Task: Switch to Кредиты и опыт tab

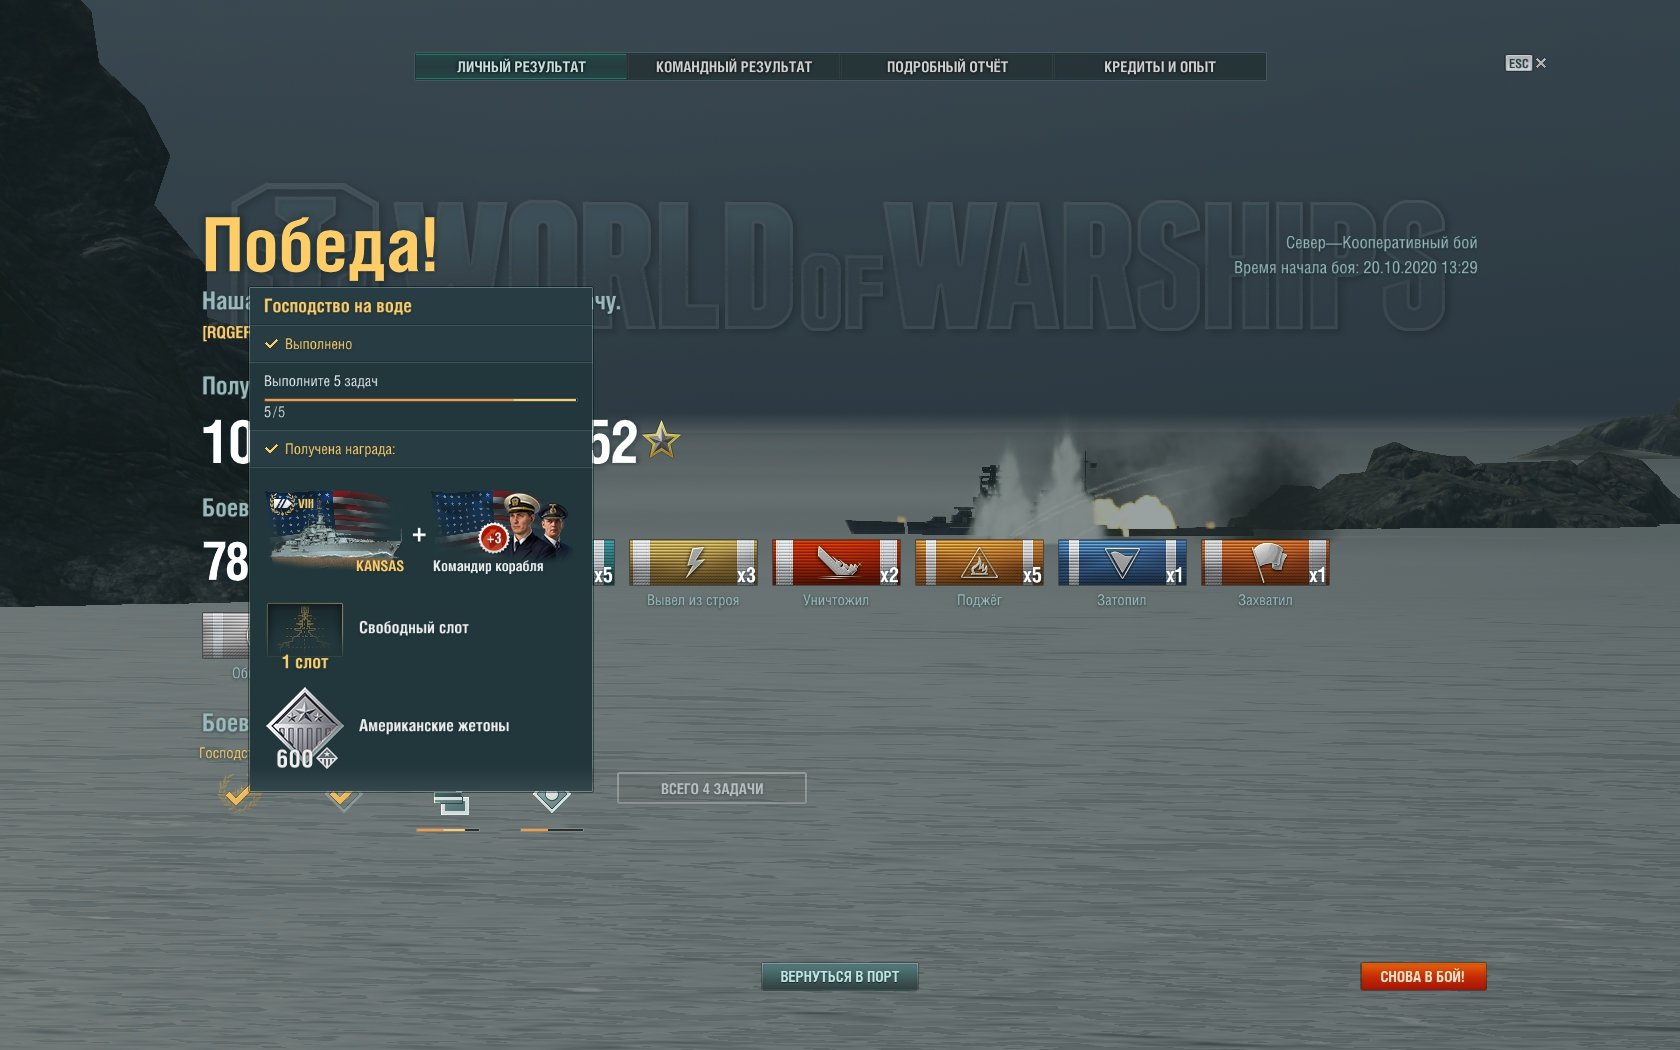Action: (x=1160, y=67)
